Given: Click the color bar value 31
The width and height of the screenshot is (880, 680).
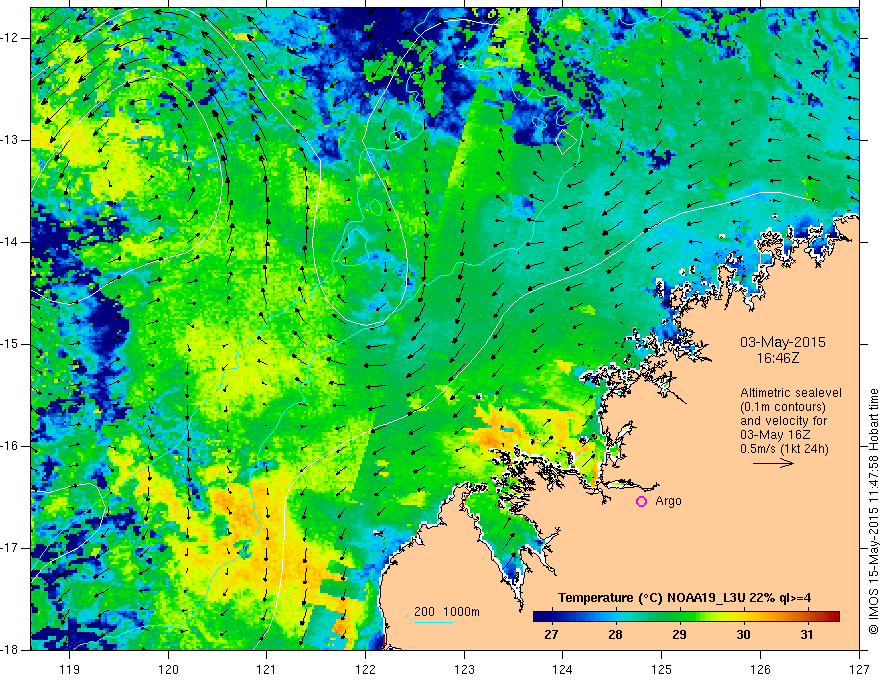Looking at the screenshot, I should (806, 635).
